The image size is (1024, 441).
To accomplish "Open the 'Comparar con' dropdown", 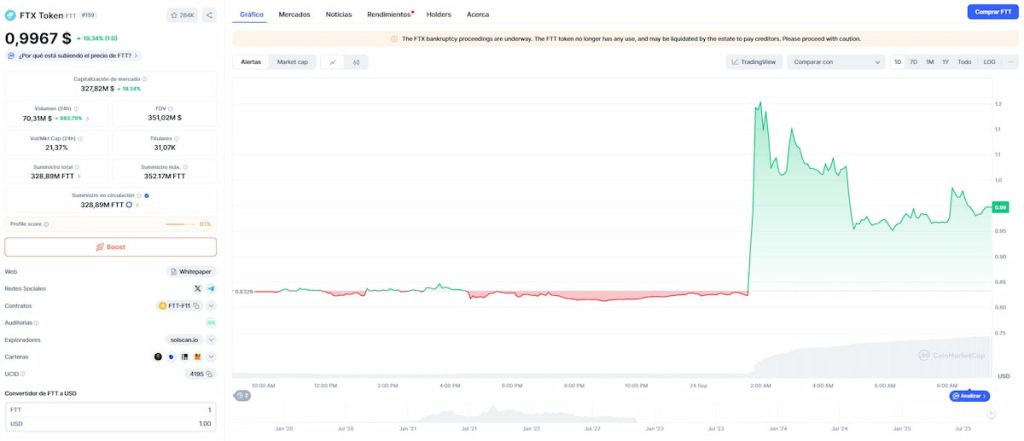I will click(x=836, y=62).
